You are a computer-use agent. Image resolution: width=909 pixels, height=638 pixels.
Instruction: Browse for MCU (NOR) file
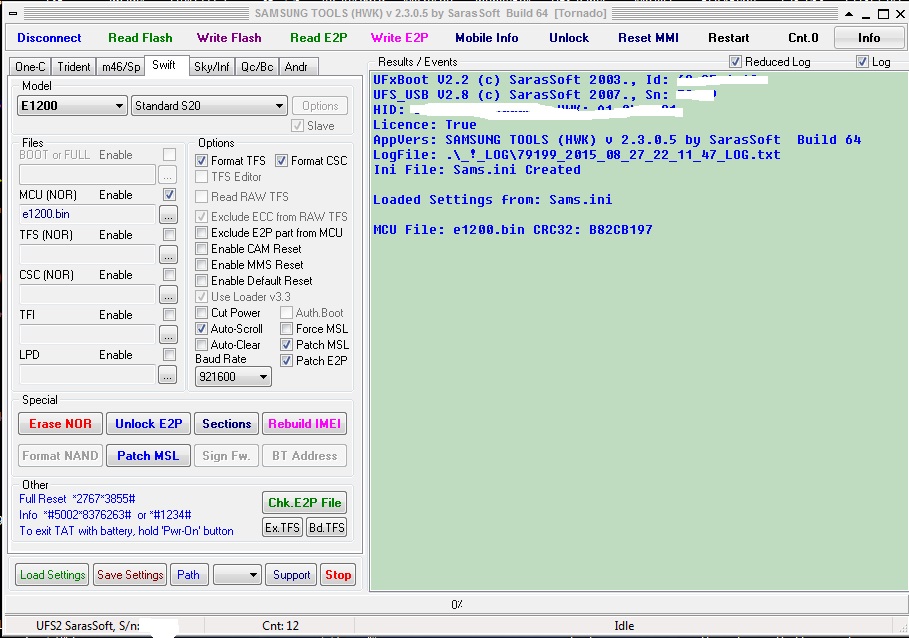168,214
